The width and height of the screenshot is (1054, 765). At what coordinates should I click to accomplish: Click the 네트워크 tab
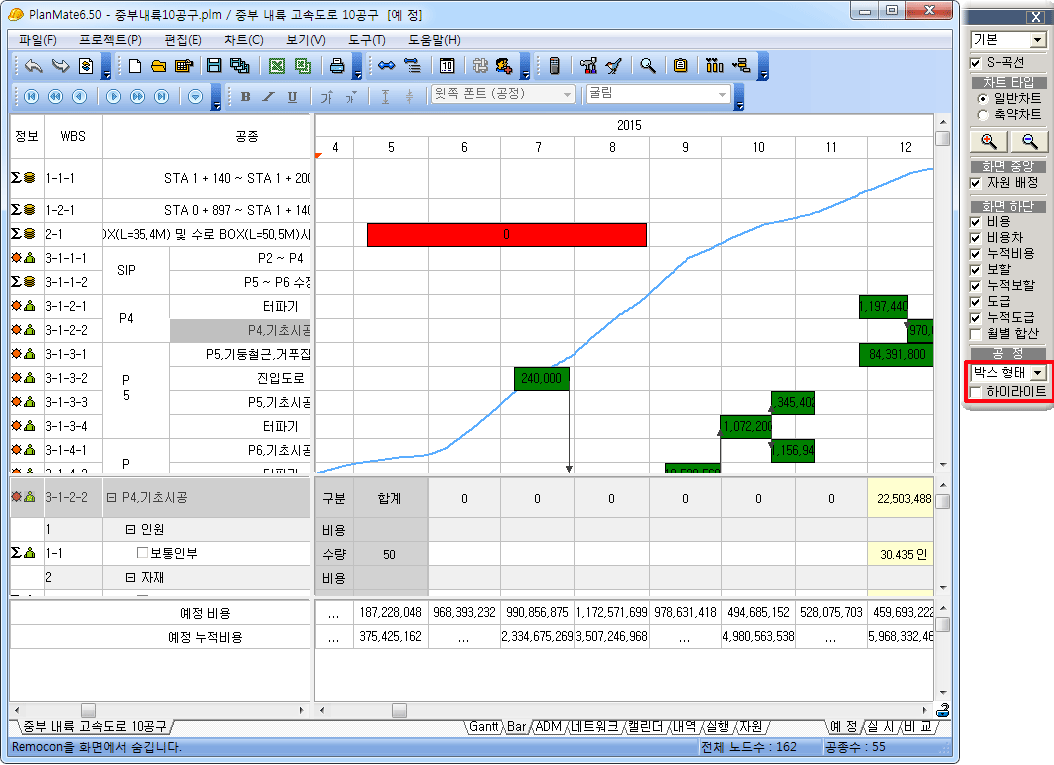pos(595,727)
